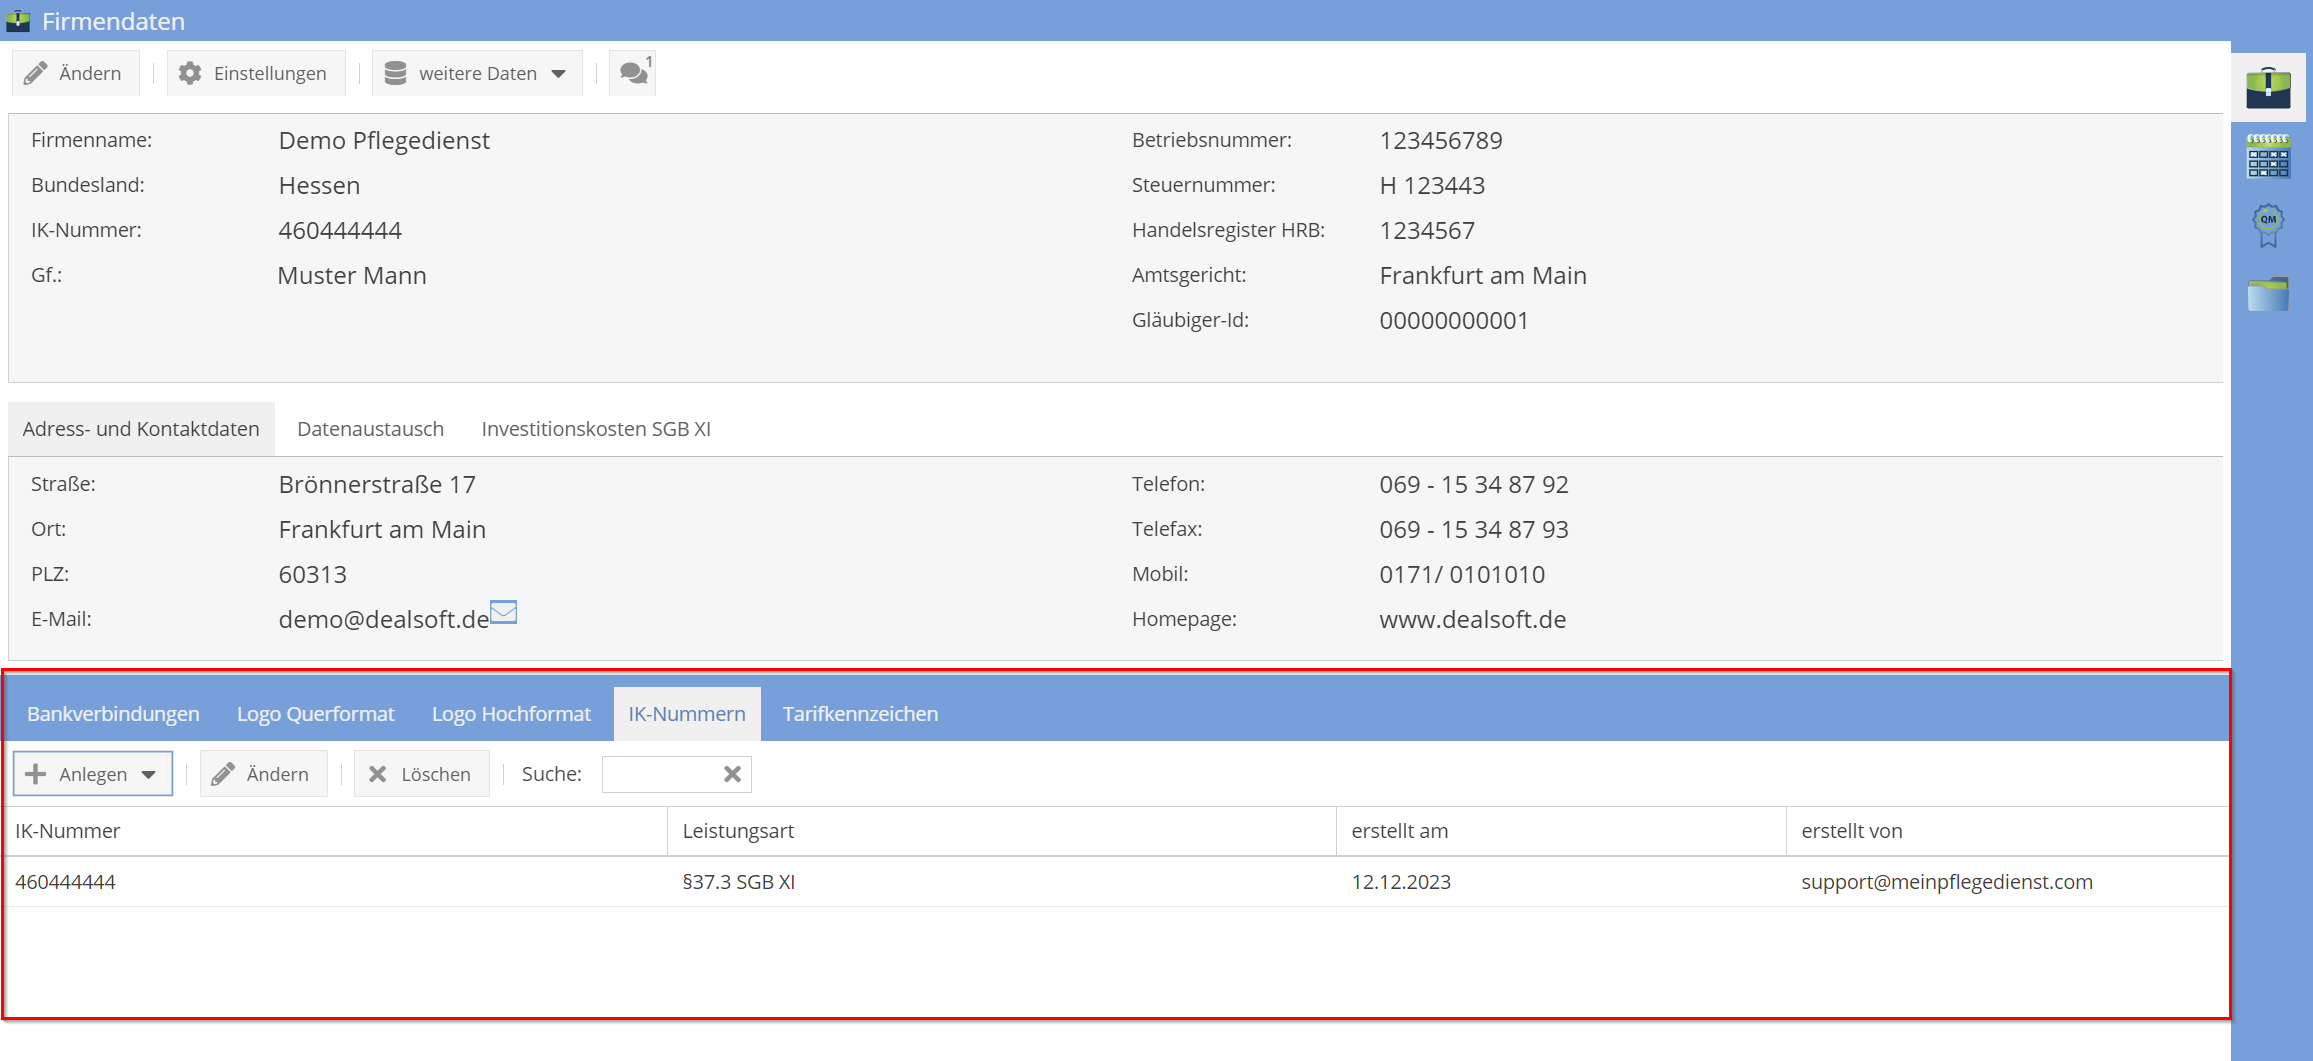Clear the search field with X icon
Viewport: 2313px width, 1061px height.
click(x=732, y=774)
